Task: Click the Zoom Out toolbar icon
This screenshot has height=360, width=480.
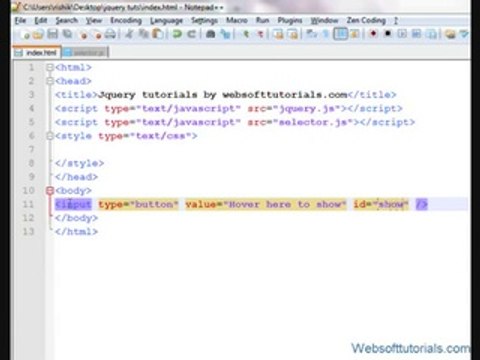Action: point(260,34)
